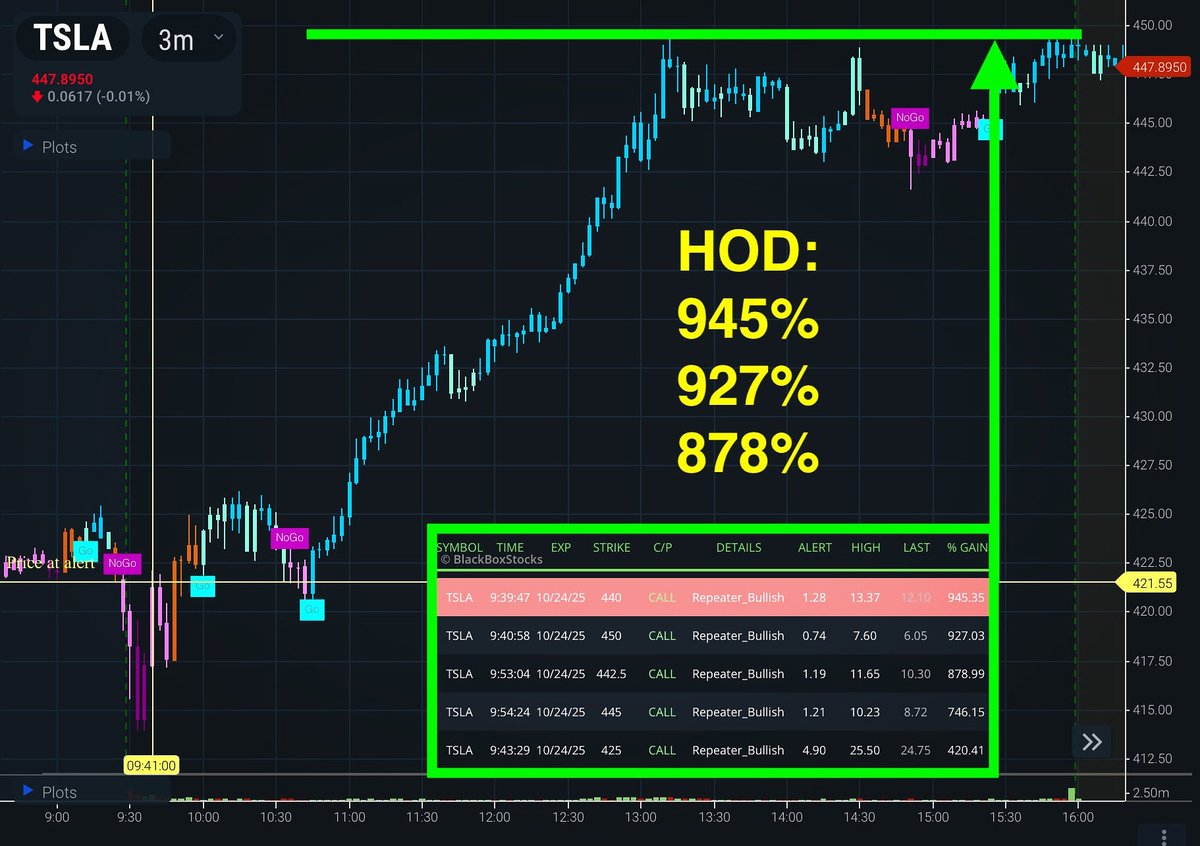
Task: Click the Go marker before 9:30
Action: pos(86,551)
